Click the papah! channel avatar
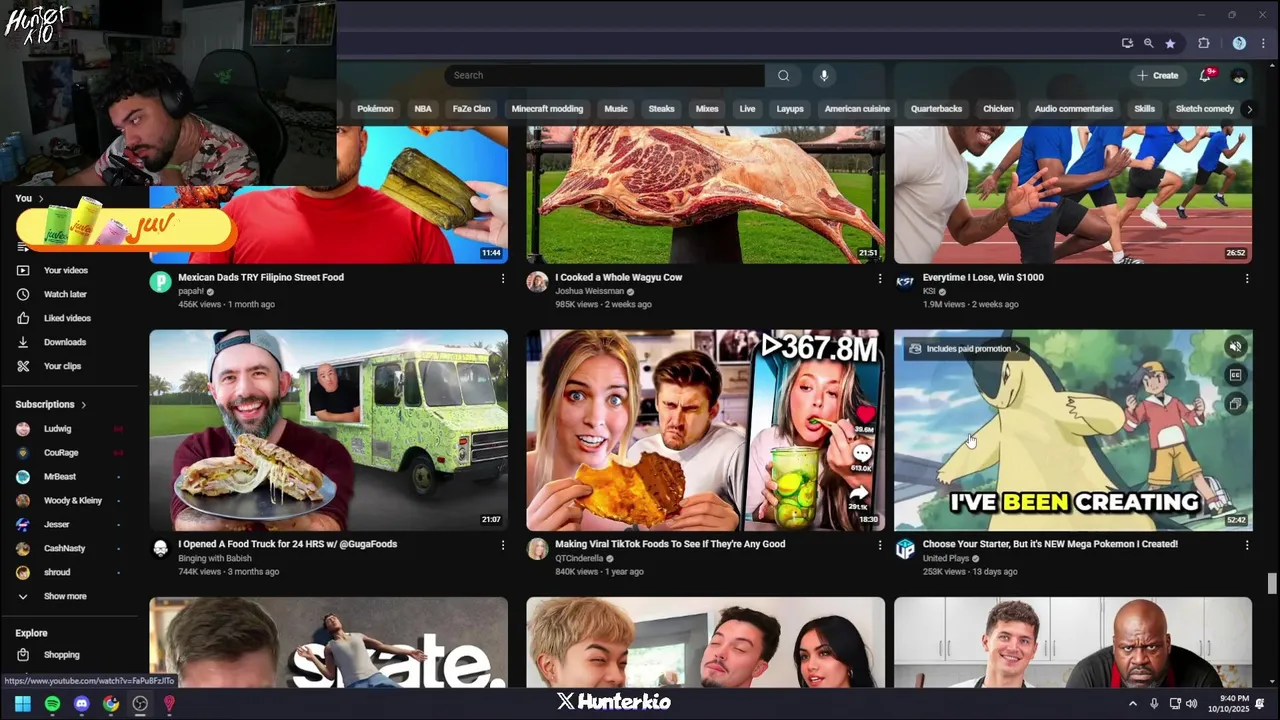The height and width of the screenshot is (720, 1280). pos(160,282)
